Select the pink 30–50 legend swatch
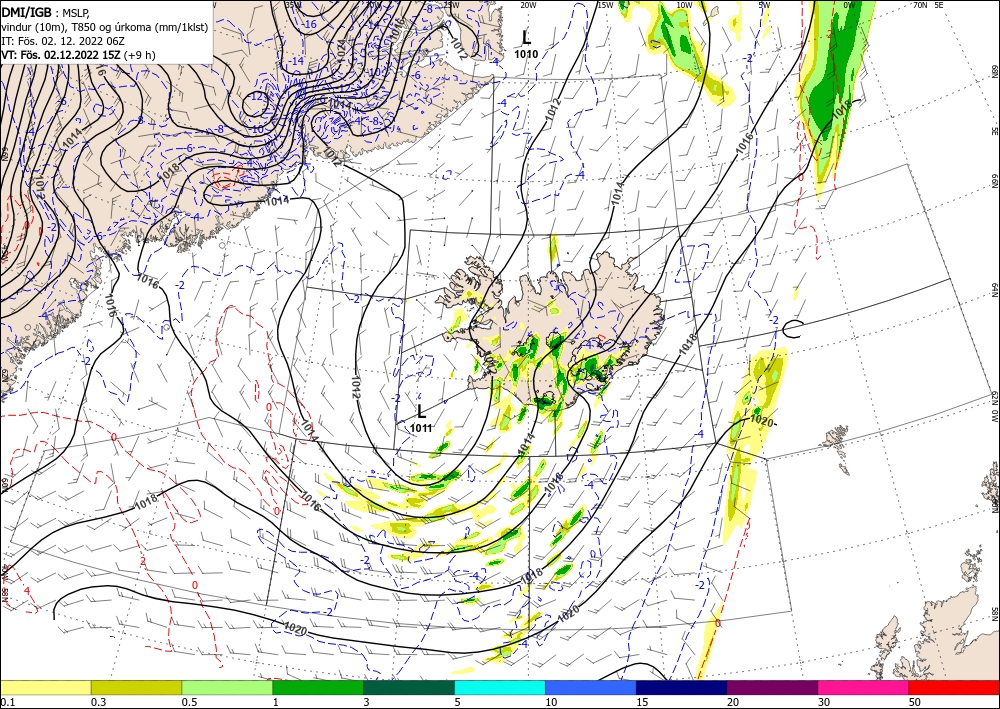The image size is (1000, 709). pos(864,687)
